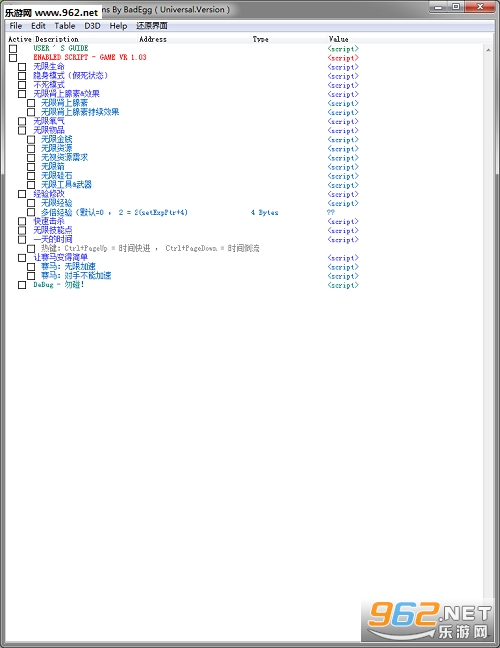Open the Table menu

pyautogui.click(x=65, y=26)
